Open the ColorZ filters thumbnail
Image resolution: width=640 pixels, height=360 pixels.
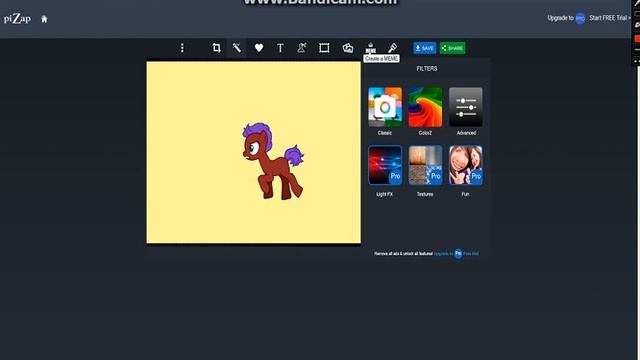point(425,107)
